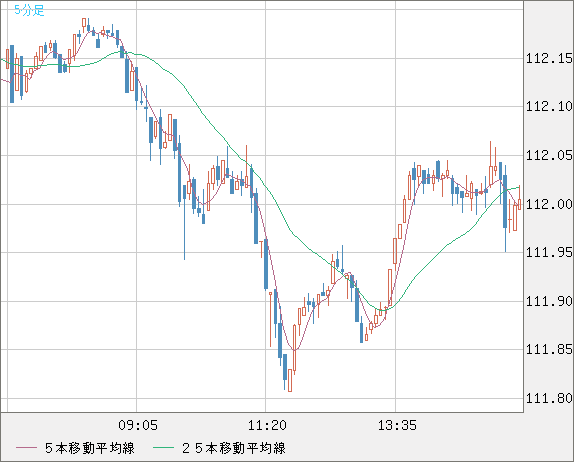This screenshot has width=574, height=462.
Task: Click the 13:35 time axis label
Action: [397, 425]
